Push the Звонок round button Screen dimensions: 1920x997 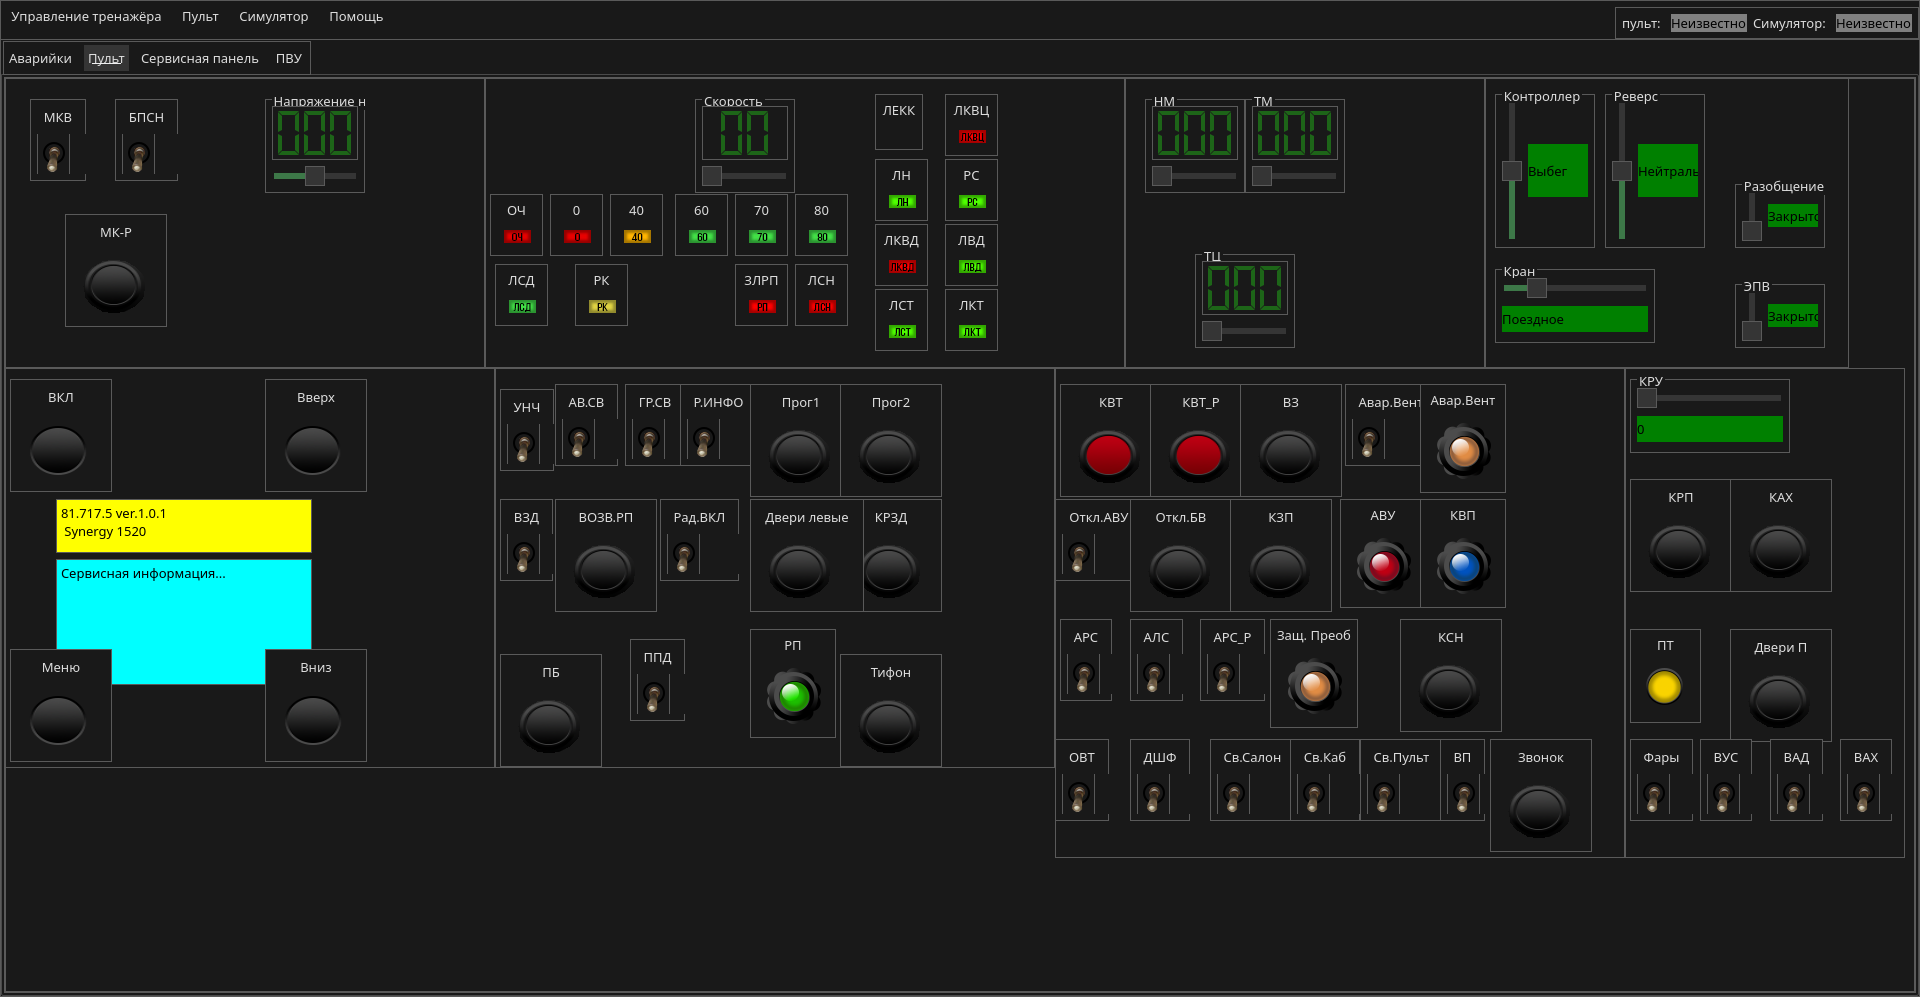[1538, 811]
